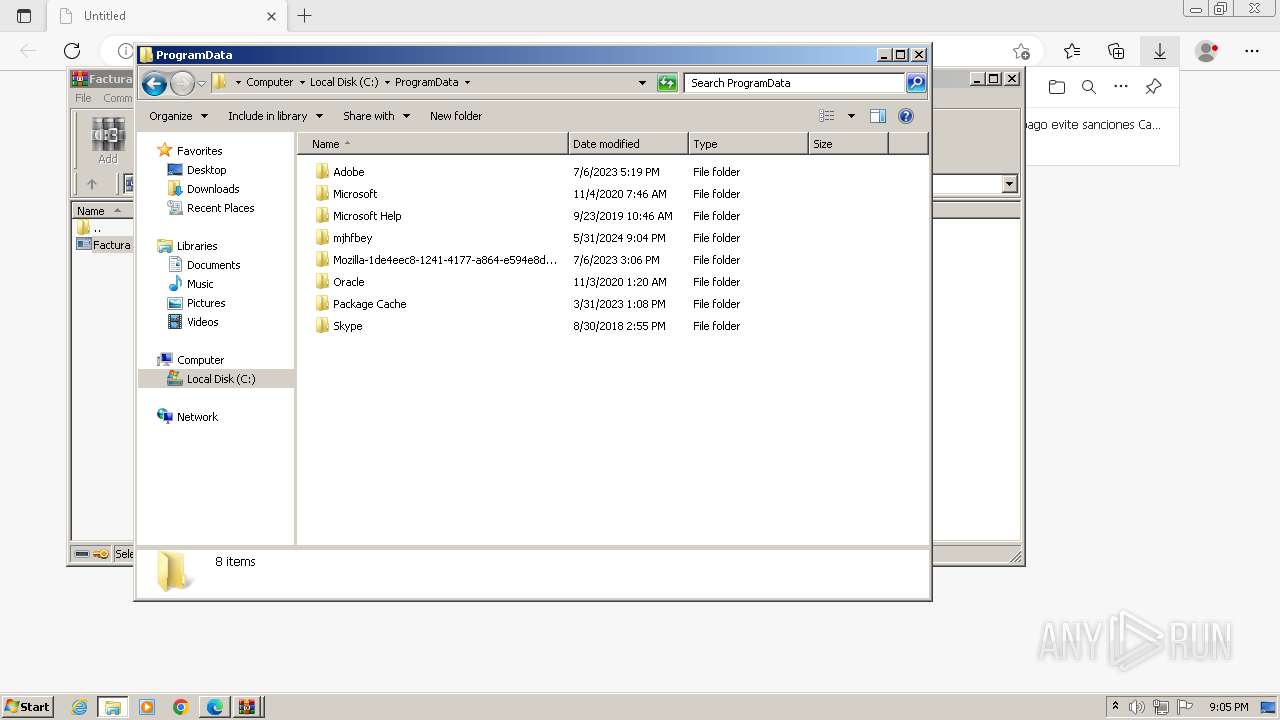Open Downloads in the navigation pane

pos(213,189)
